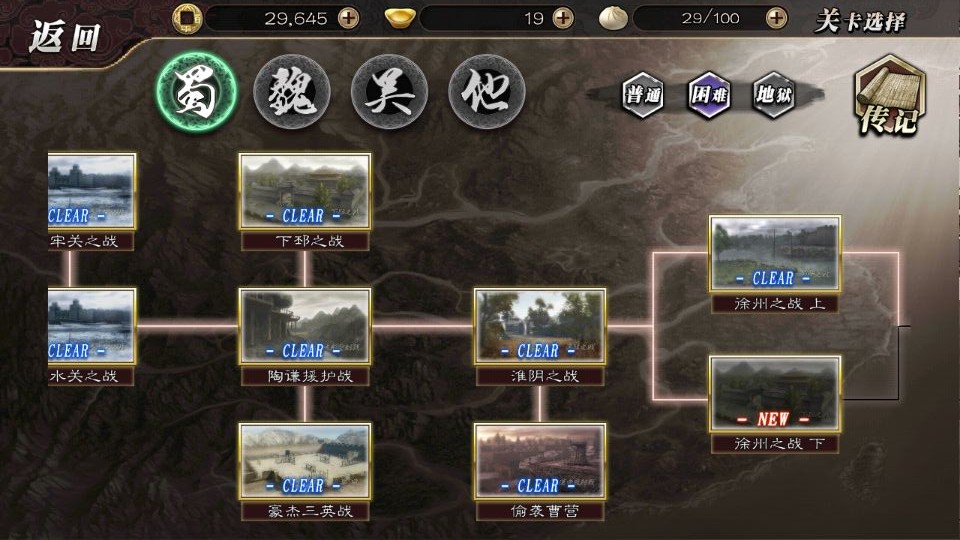Select the 魏 (Wei) faction emblem
The width and height of the screenshot is (960, 540).
(292, 92)
